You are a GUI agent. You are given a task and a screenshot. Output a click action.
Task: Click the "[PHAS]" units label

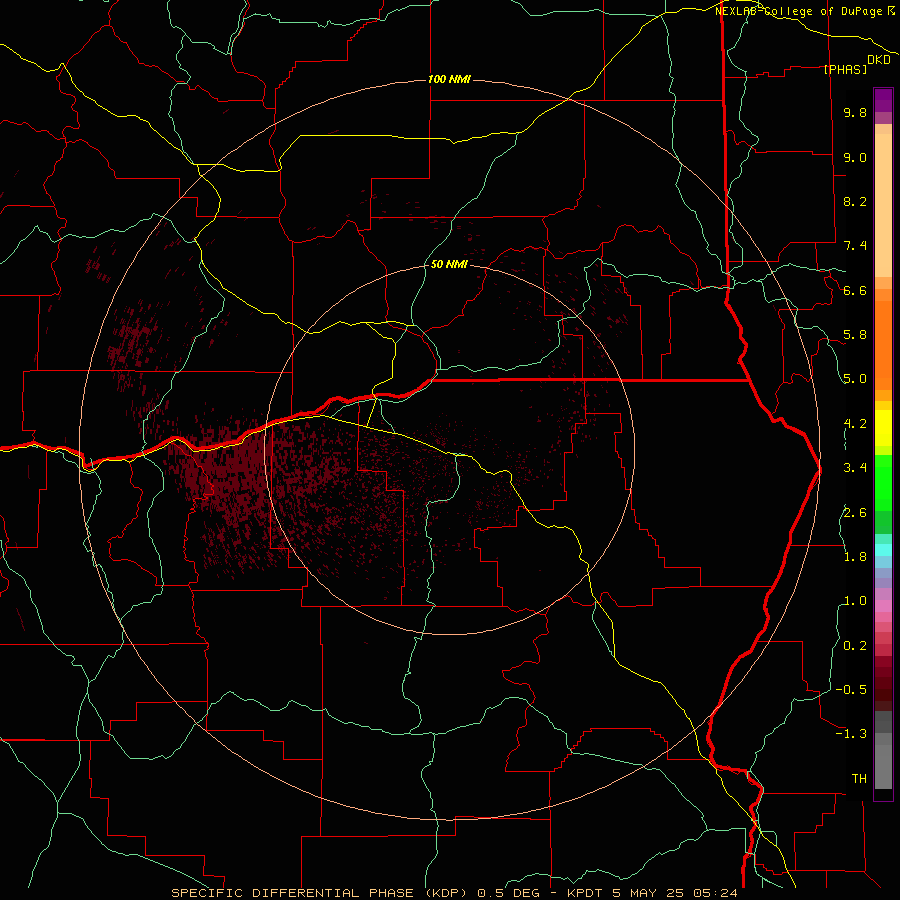(845, 69)
